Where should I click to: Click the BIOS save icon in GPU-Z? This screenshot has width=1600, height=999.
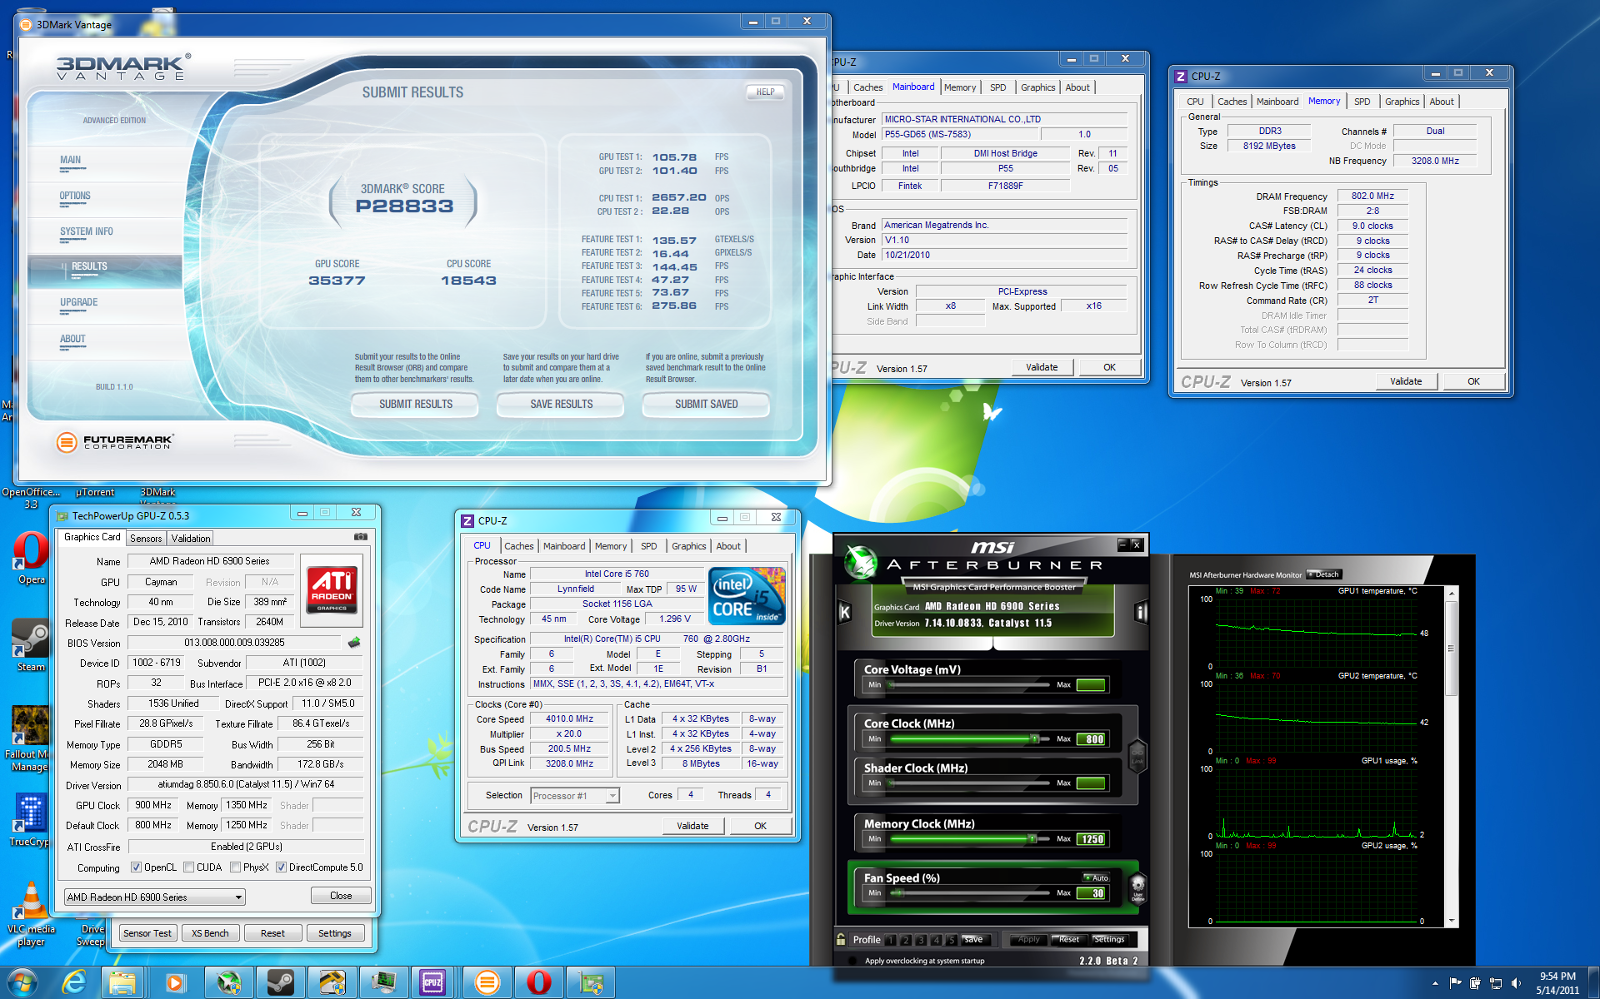coord(353,642)
